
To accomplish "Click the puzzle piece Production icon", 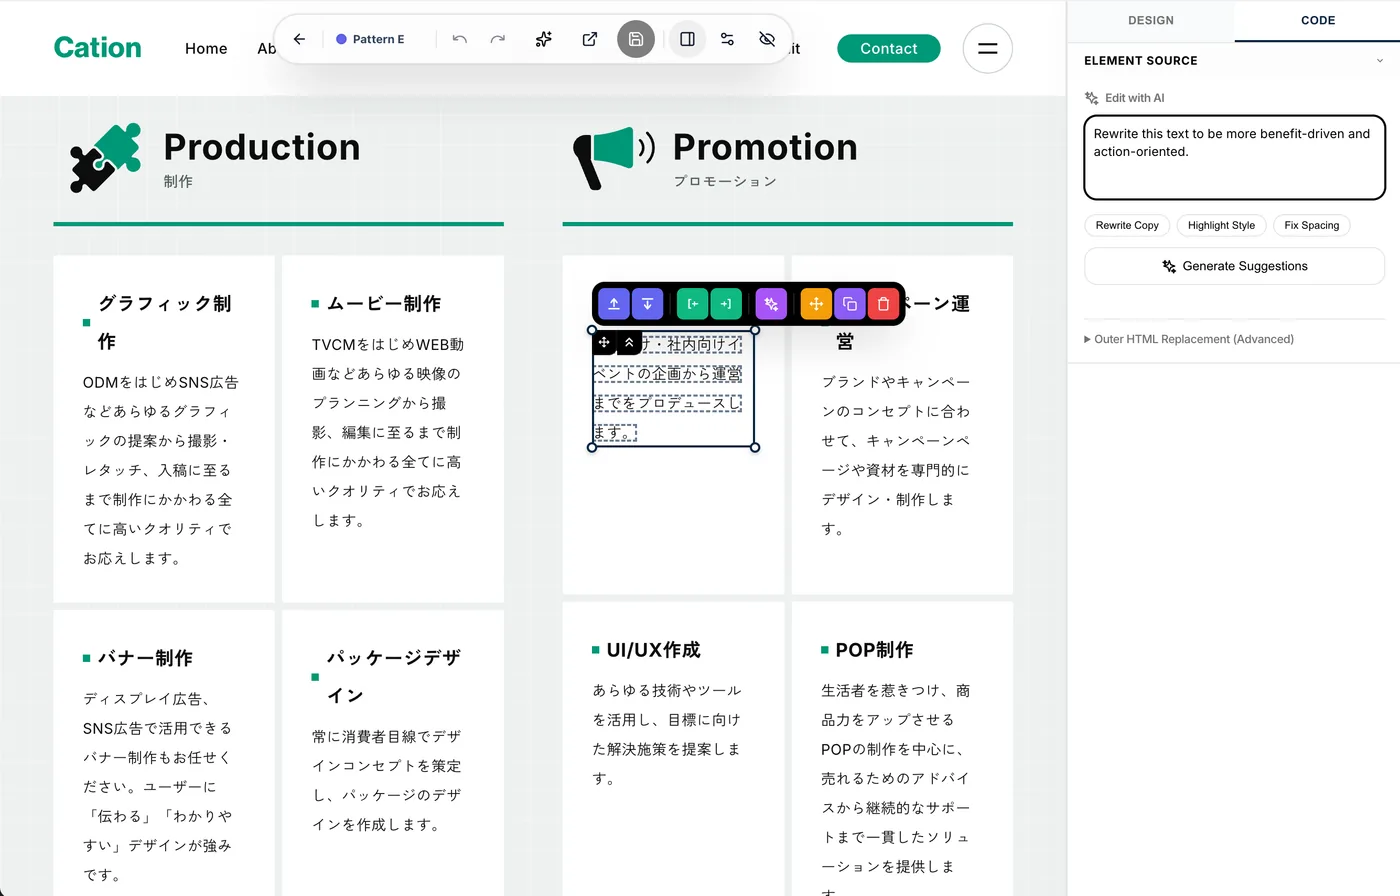I will (x=106, y=157).
